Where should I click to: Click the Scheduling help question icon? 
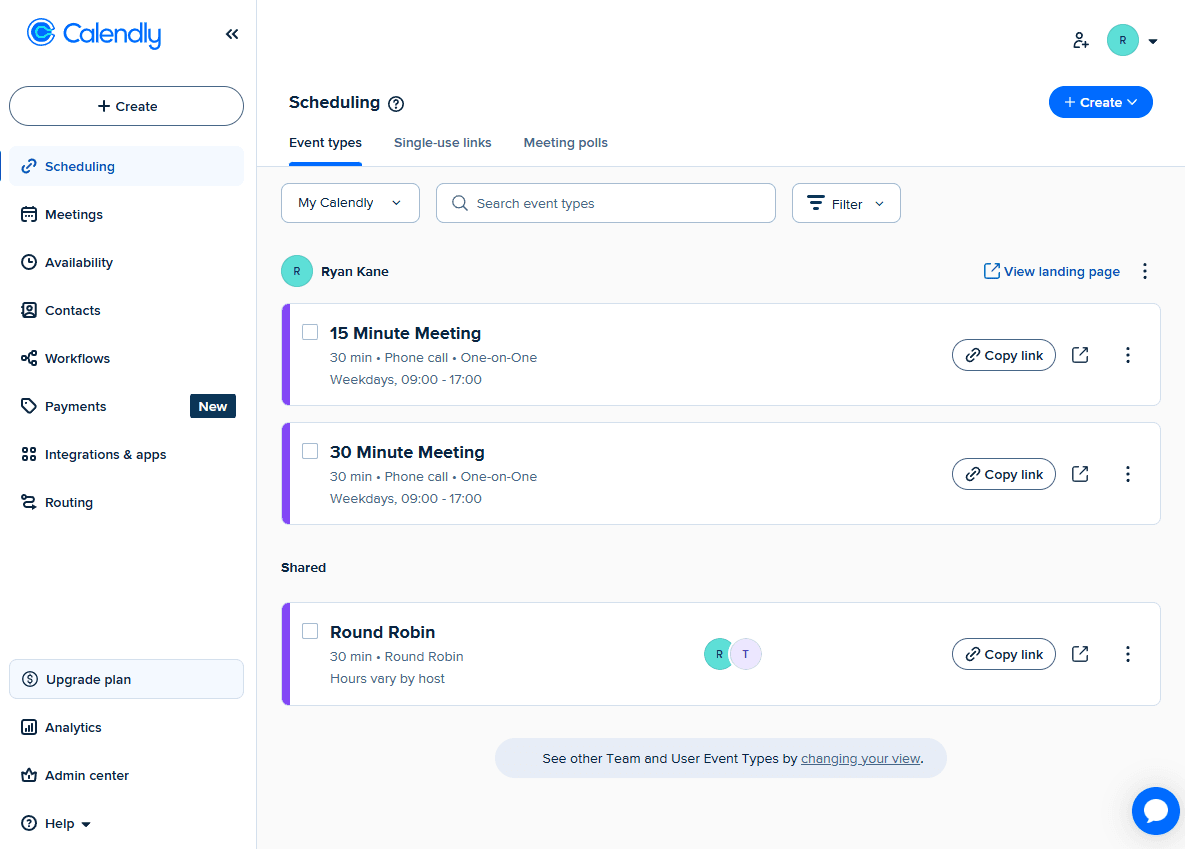396,104
